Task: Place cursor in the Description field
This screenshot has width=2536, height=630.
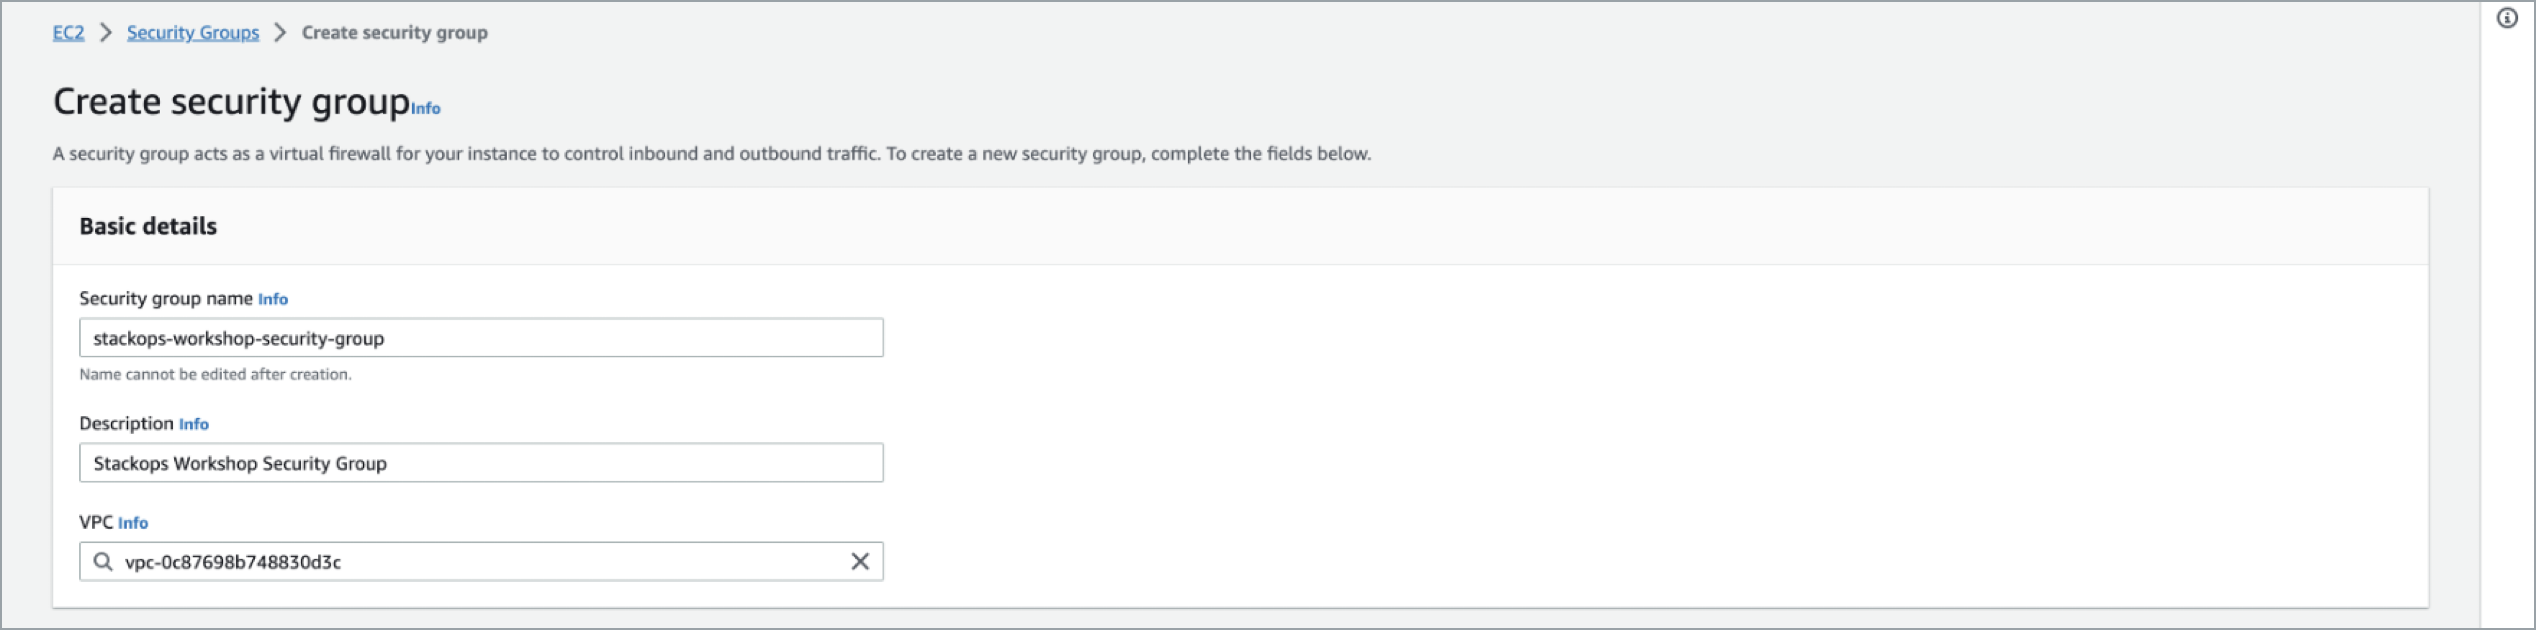Action: click(480, 462)
